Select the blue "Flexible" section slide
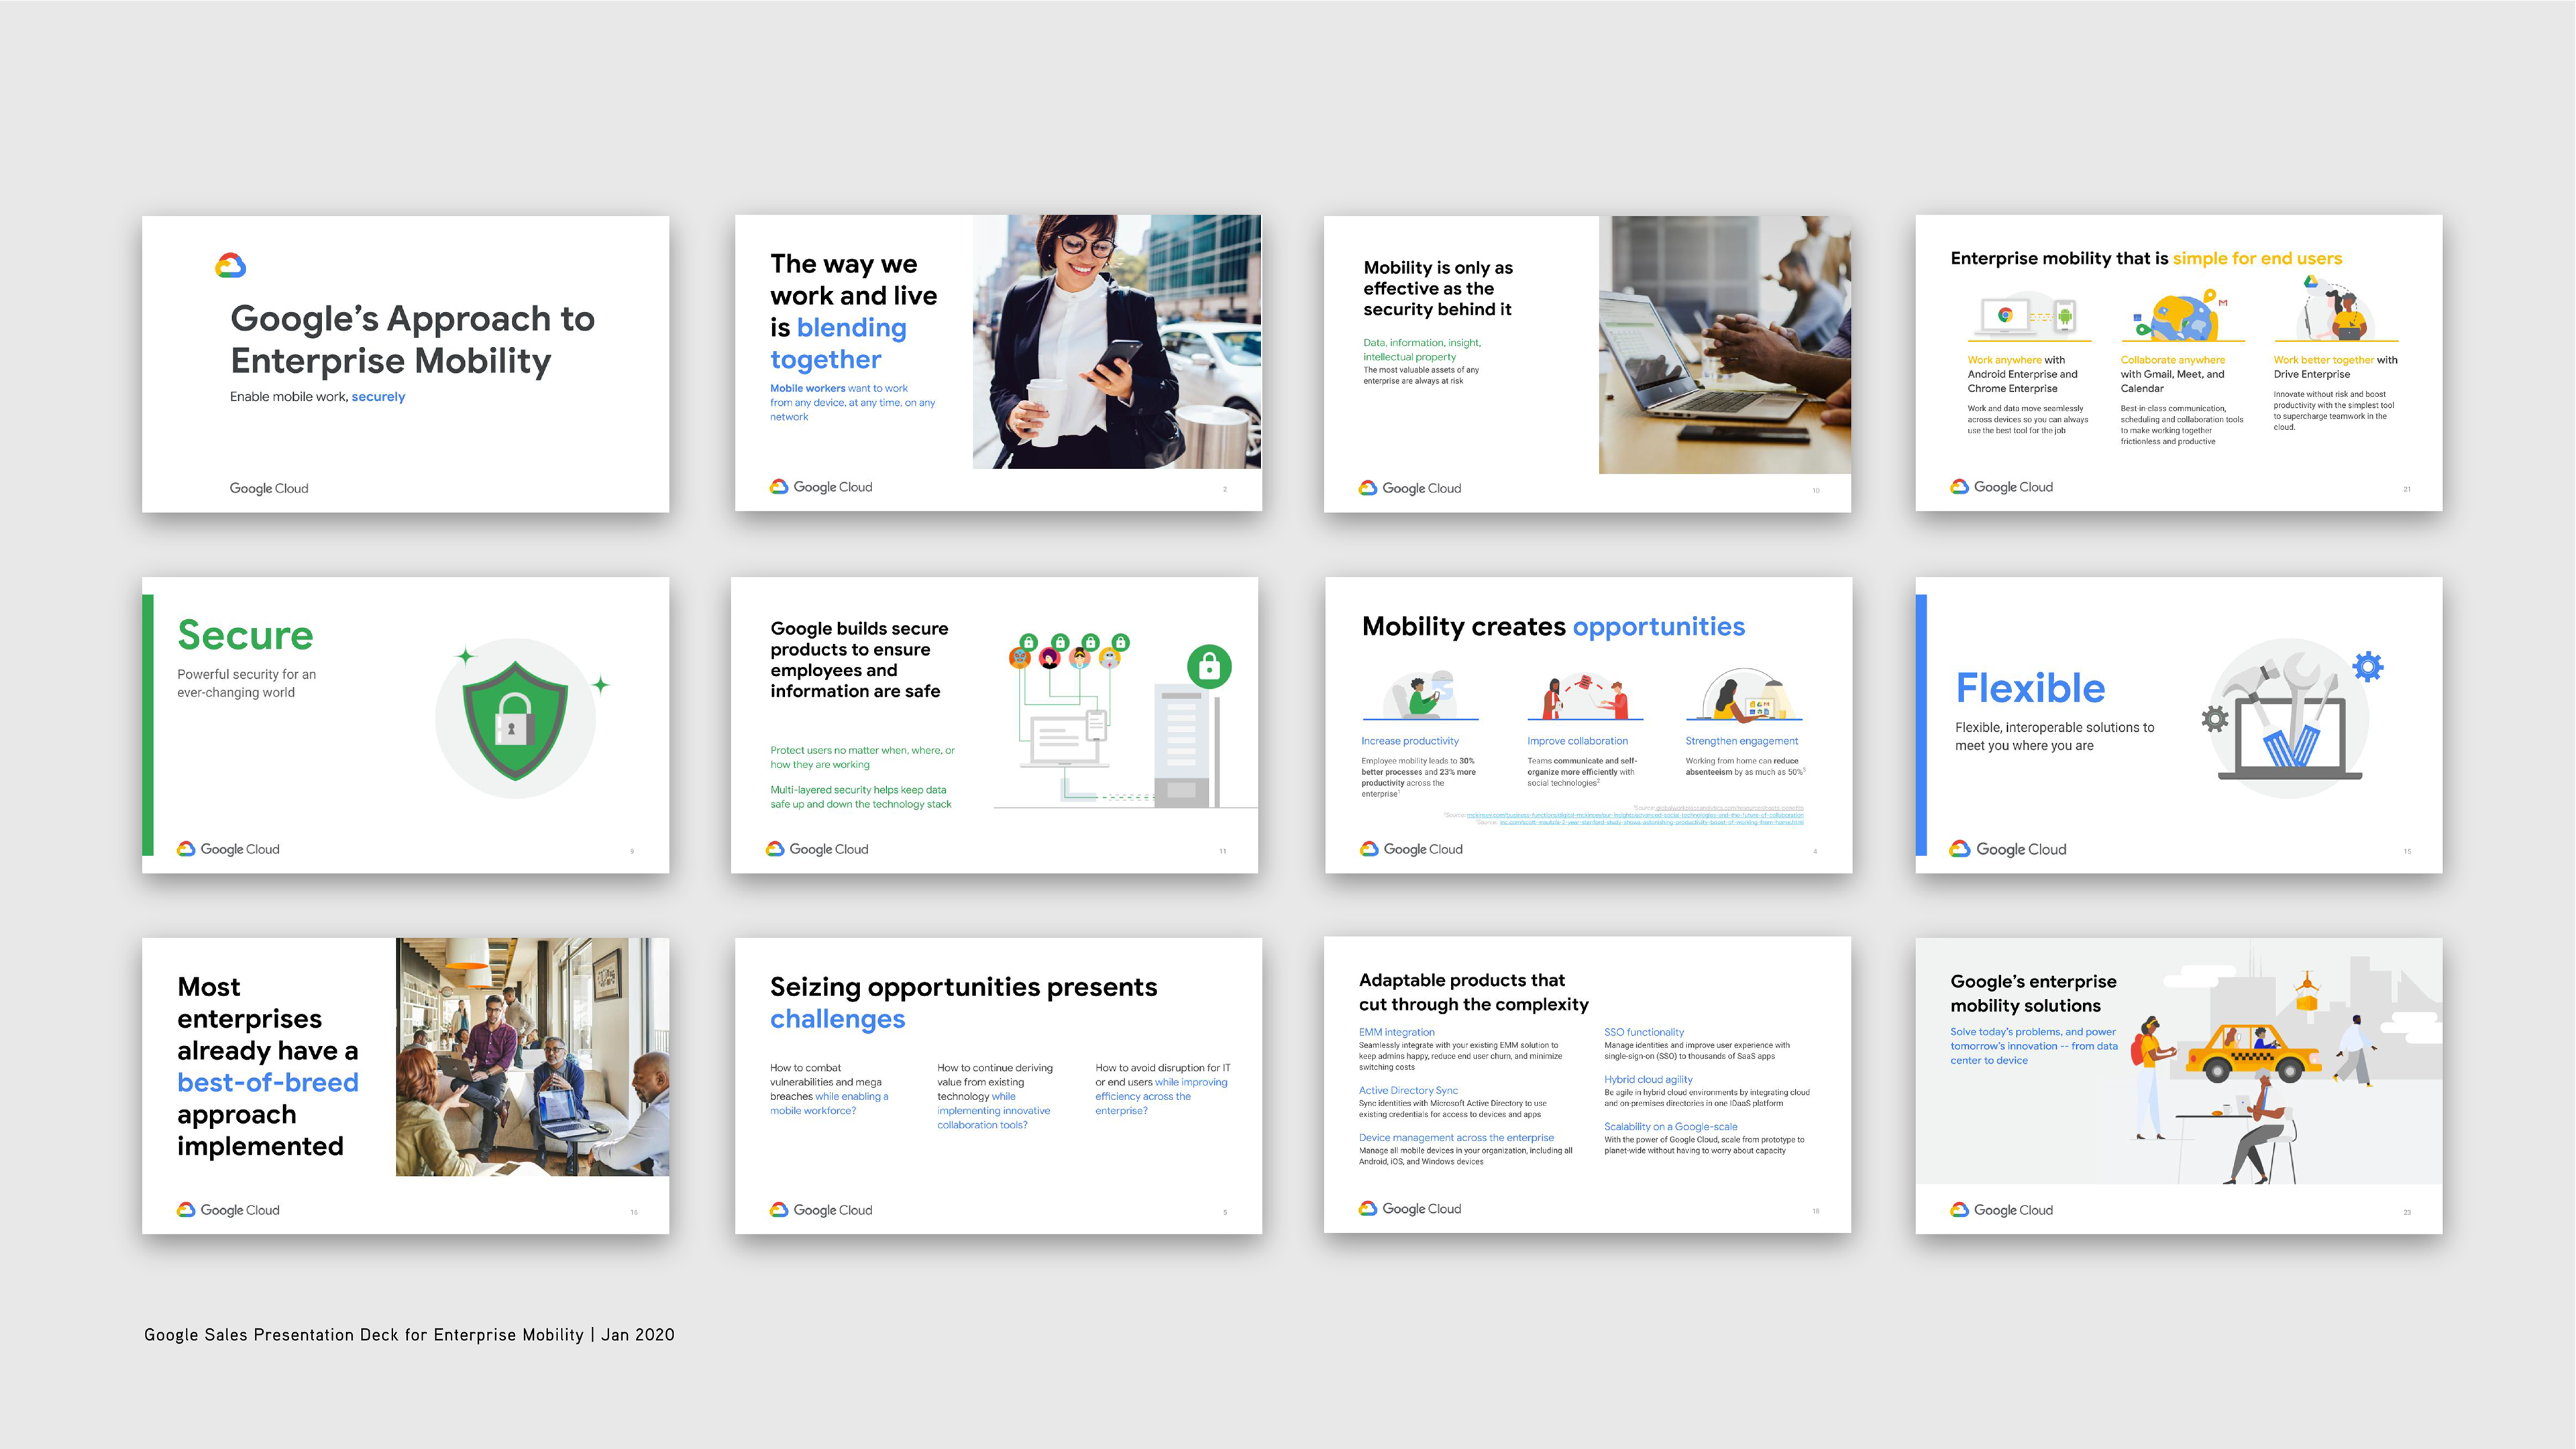Screen dimensions: 2576x1449 pyautogui.click(x=2178, y=725)
